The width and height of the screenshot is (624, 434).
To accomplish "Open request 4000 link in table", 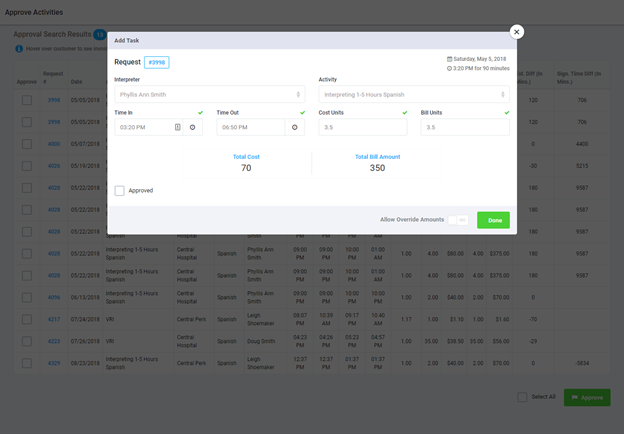I will click(54, 144).
